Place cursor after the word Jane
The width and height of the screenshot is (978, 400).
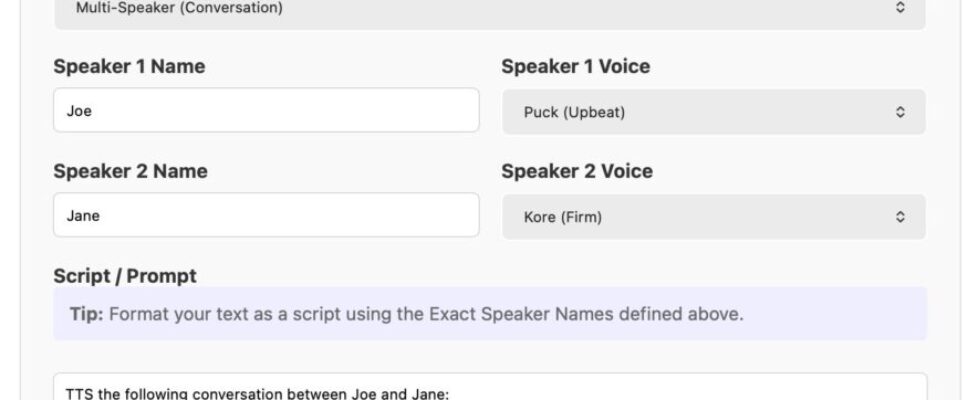pyautogui.click(x=101, y=216)
